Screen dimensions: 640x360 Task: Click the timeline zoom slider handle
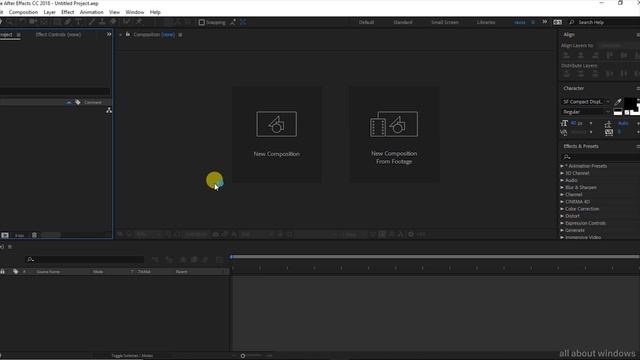(242, 356)
